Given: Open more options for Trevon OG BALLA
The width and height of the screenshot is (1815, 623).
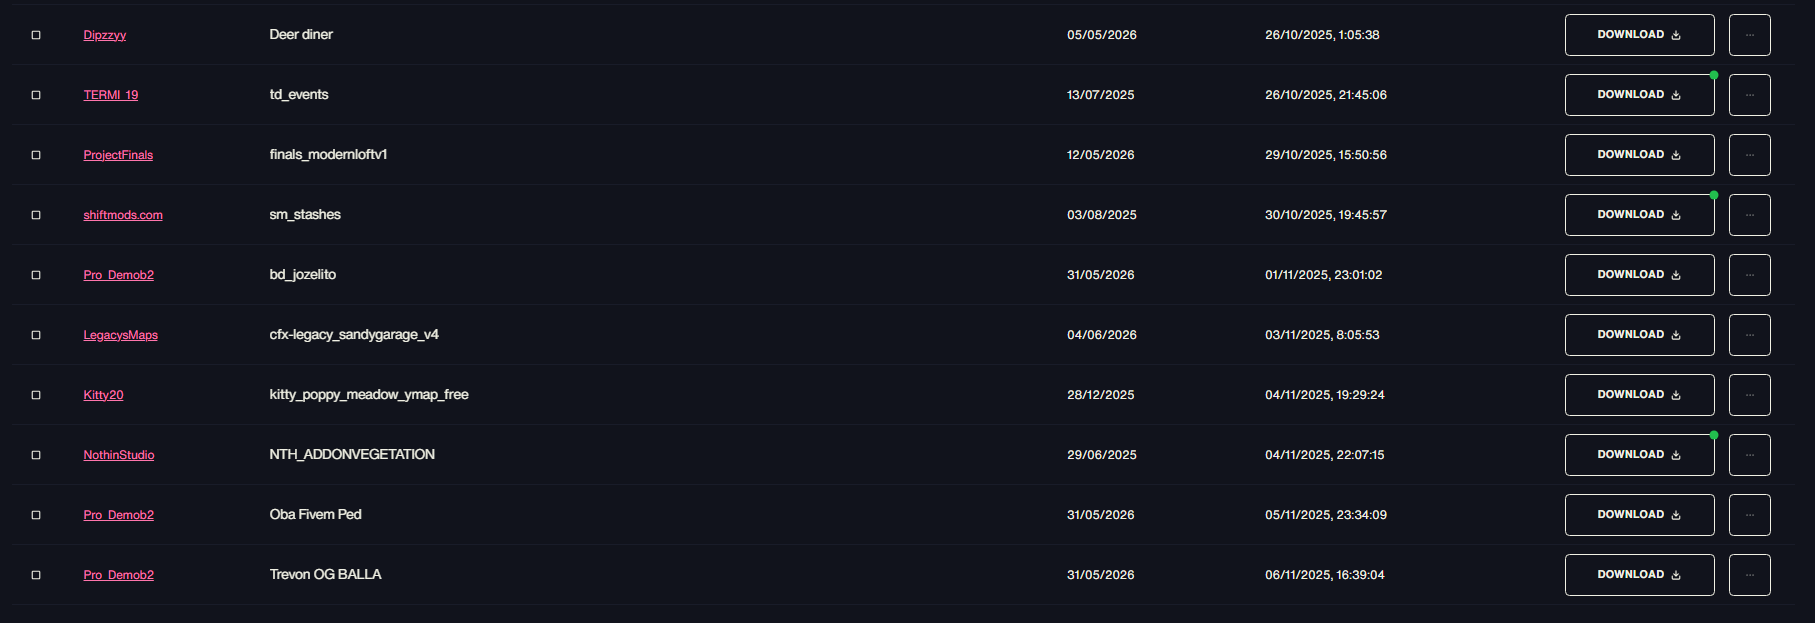Looking at the screenshot, I should tap(1749, 575).
